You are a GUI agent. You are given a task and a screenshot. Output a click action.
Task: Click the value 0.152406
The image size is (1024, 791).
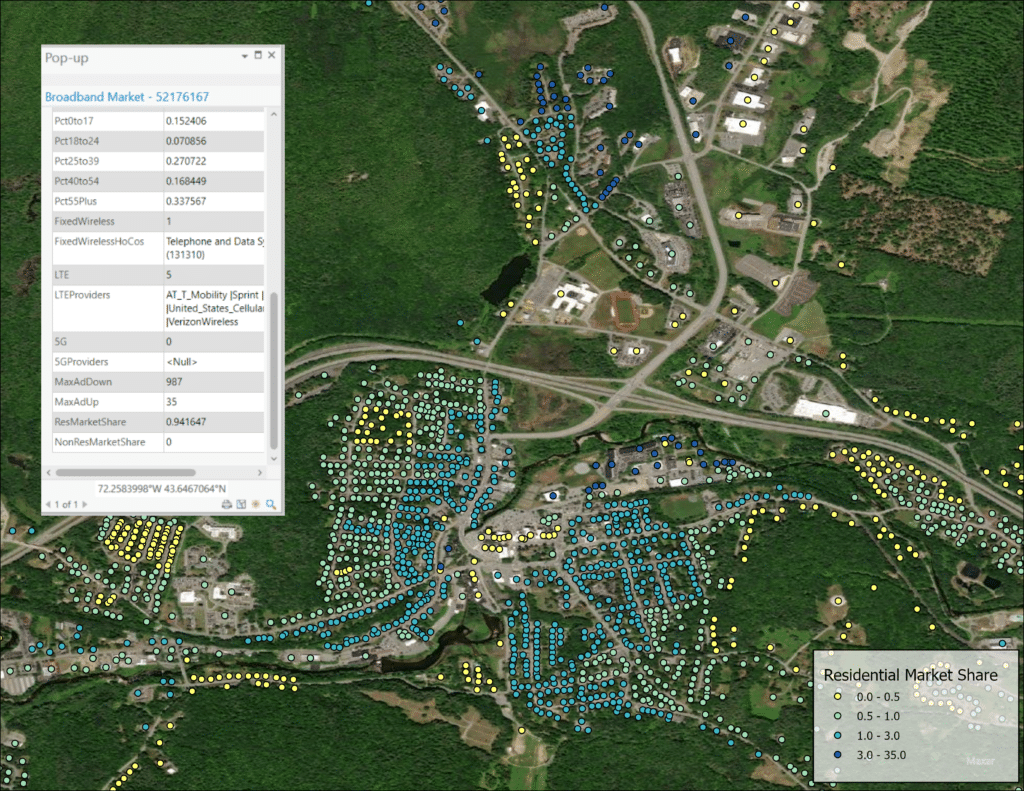(186, 121)
